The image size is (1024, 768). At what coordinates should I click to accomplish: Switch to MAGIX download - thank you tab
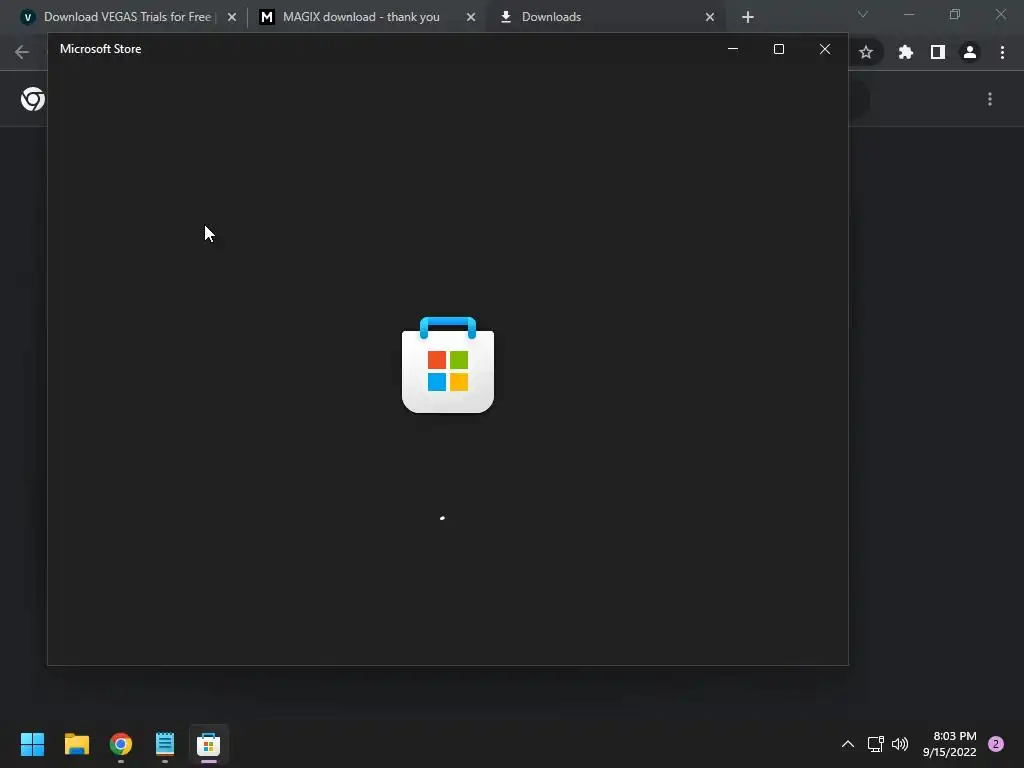(x=361, y=17)
